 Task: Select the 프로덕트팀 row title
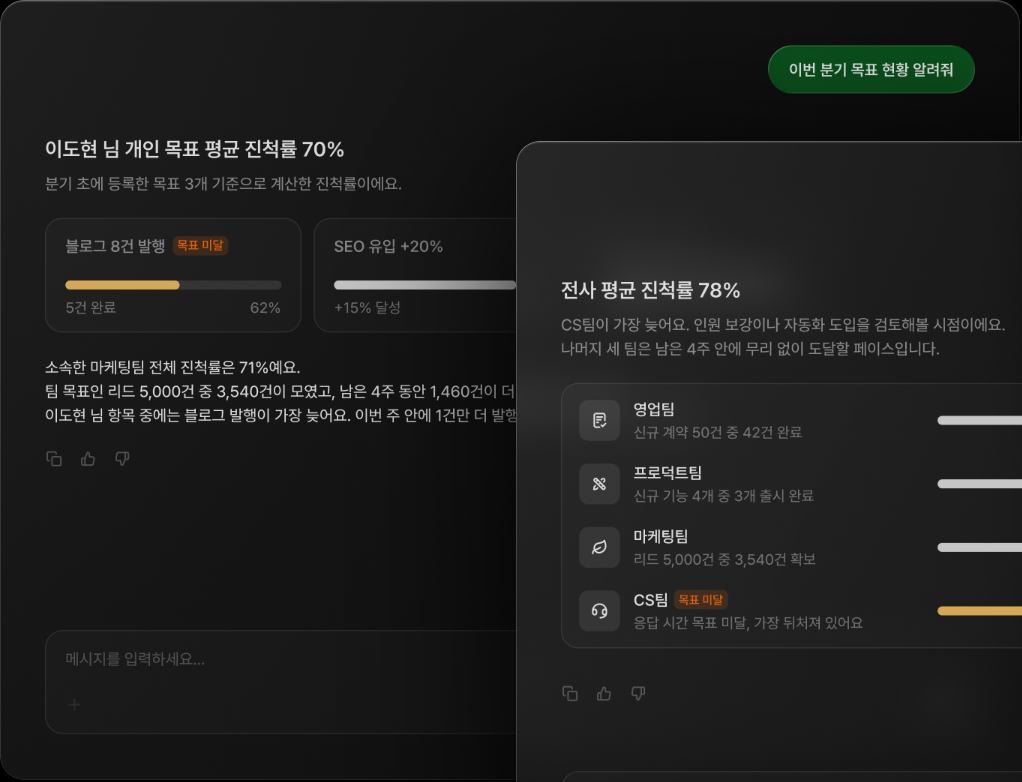coord(667,472)
